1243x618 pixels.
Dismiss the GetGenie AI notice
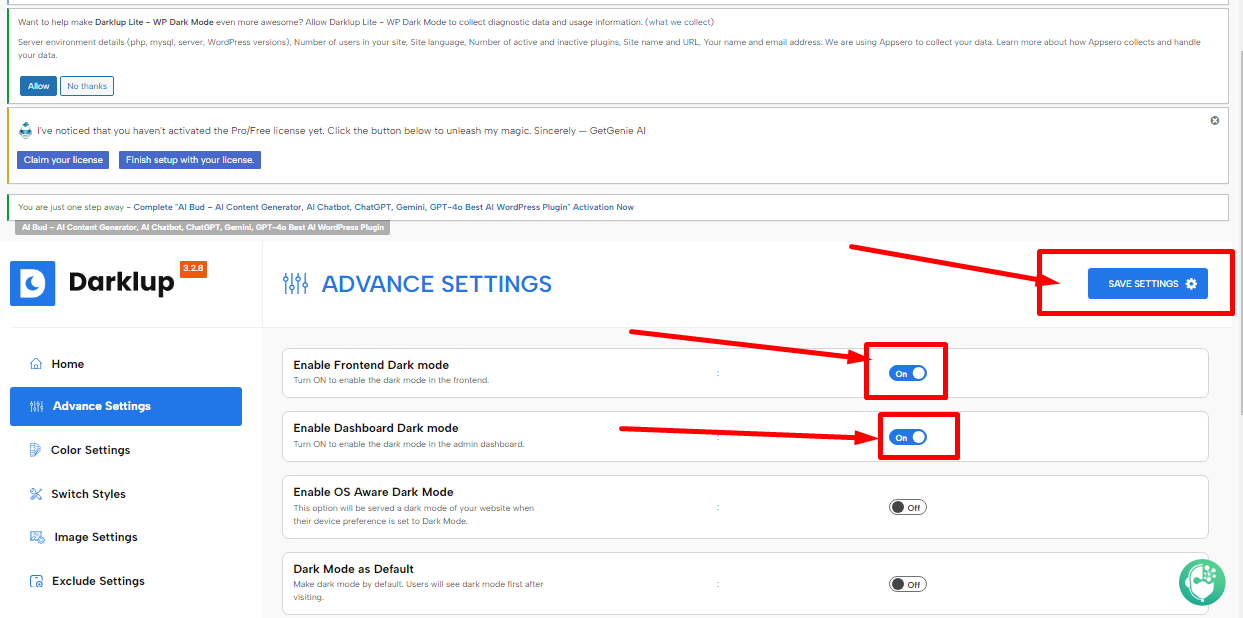(x=1215, y=120)
